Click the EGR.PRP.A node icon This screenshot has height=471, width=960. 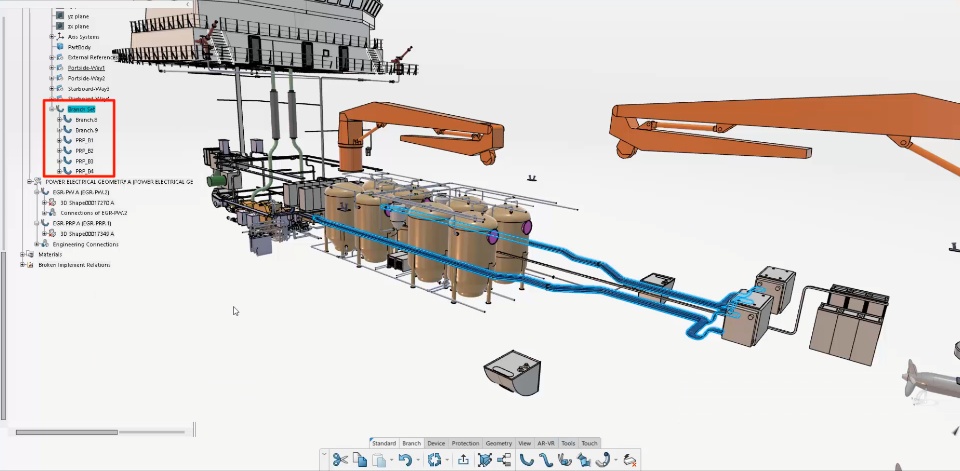45,224
